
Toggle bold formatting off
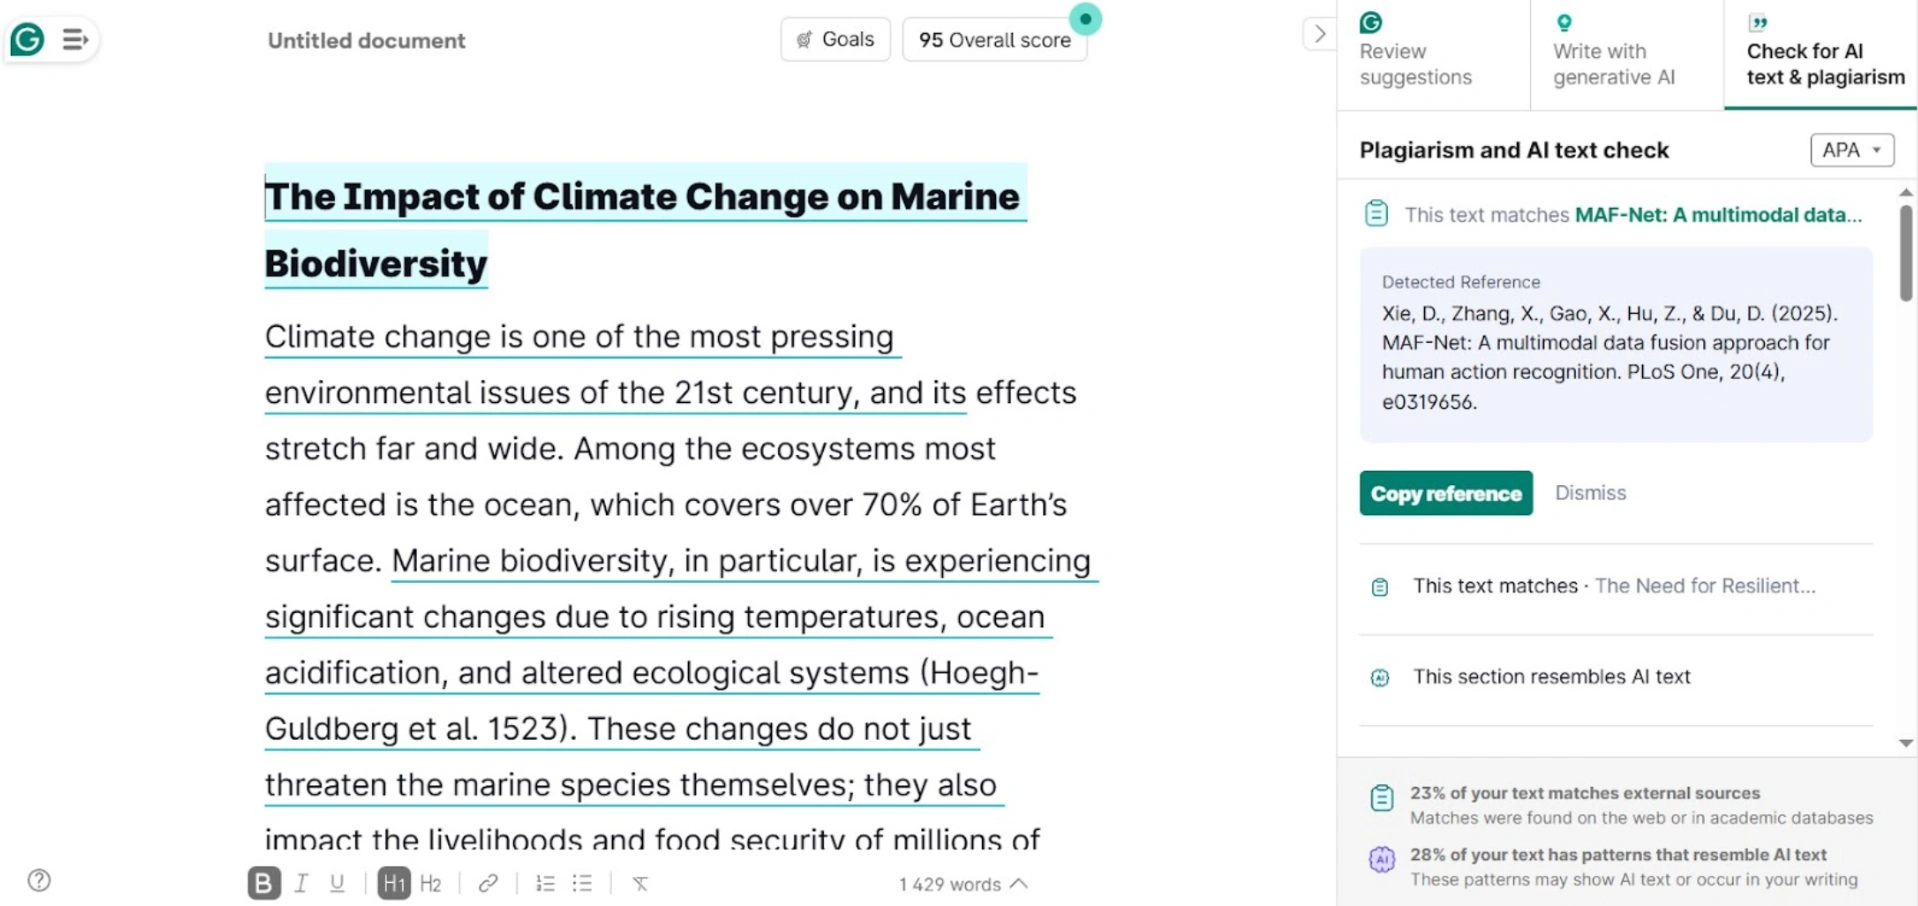coord(263,883)
